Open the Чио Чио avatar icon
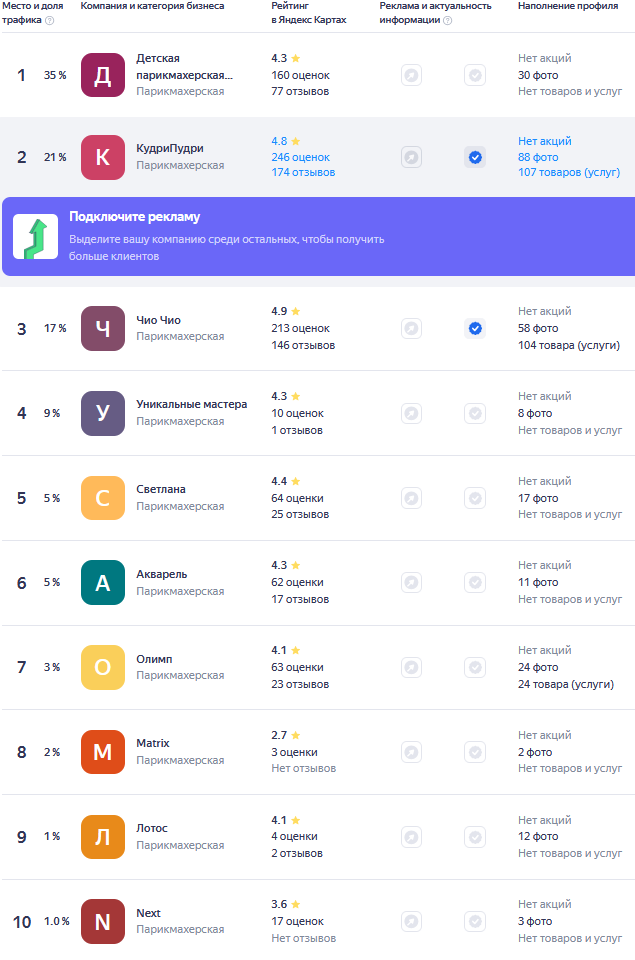Viewport: 635px width, 960px height. (x=103, y=329)
